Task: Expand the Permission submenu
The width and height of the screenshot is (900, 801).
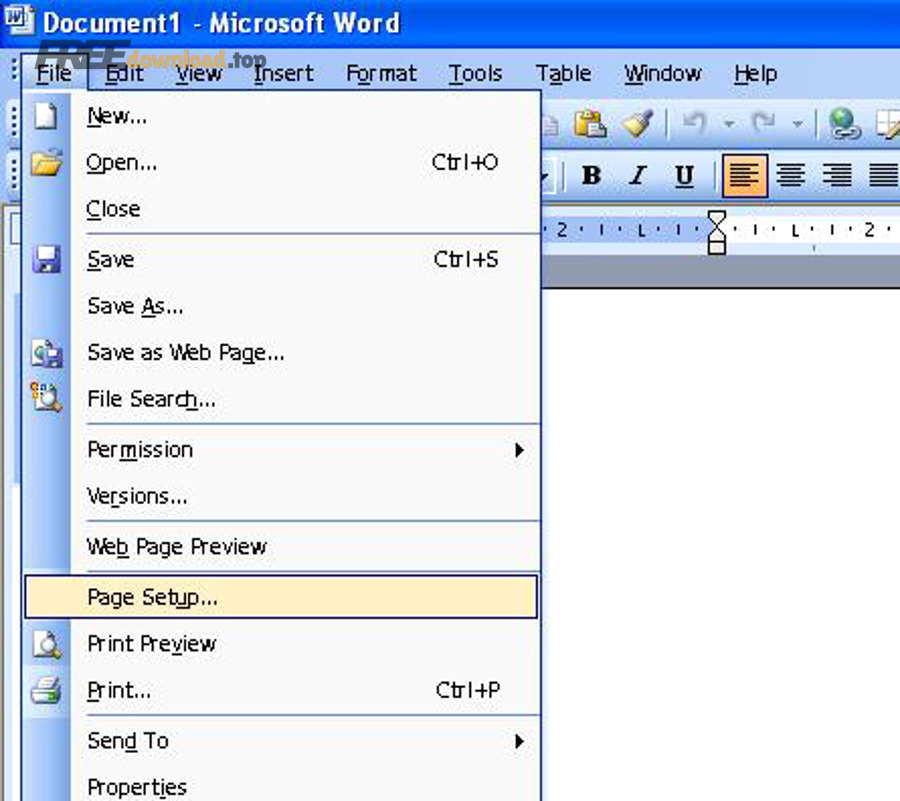Action: pyautogui.click(x=281, y=450)
